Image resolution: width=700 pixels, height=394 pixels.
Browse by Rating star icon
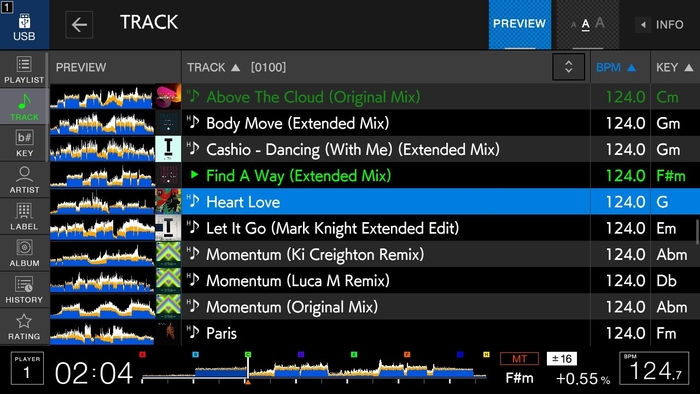point(24,327)
